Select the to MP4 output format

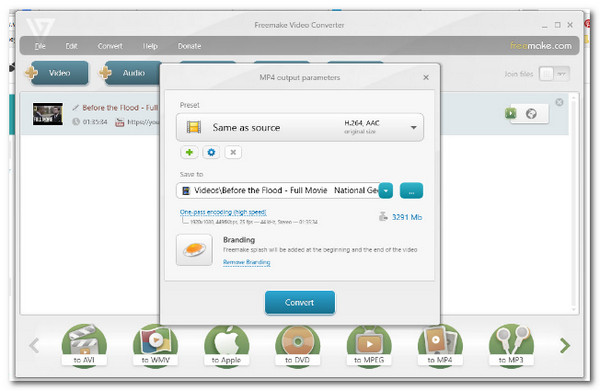click(440, 346)
